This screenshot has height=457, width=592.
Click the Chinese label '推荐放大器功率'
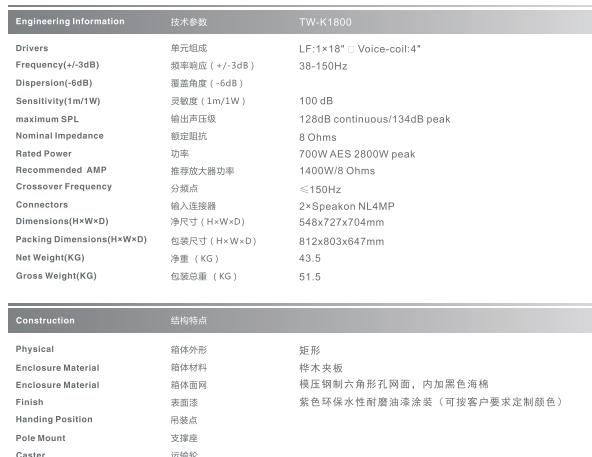(202, 171)
